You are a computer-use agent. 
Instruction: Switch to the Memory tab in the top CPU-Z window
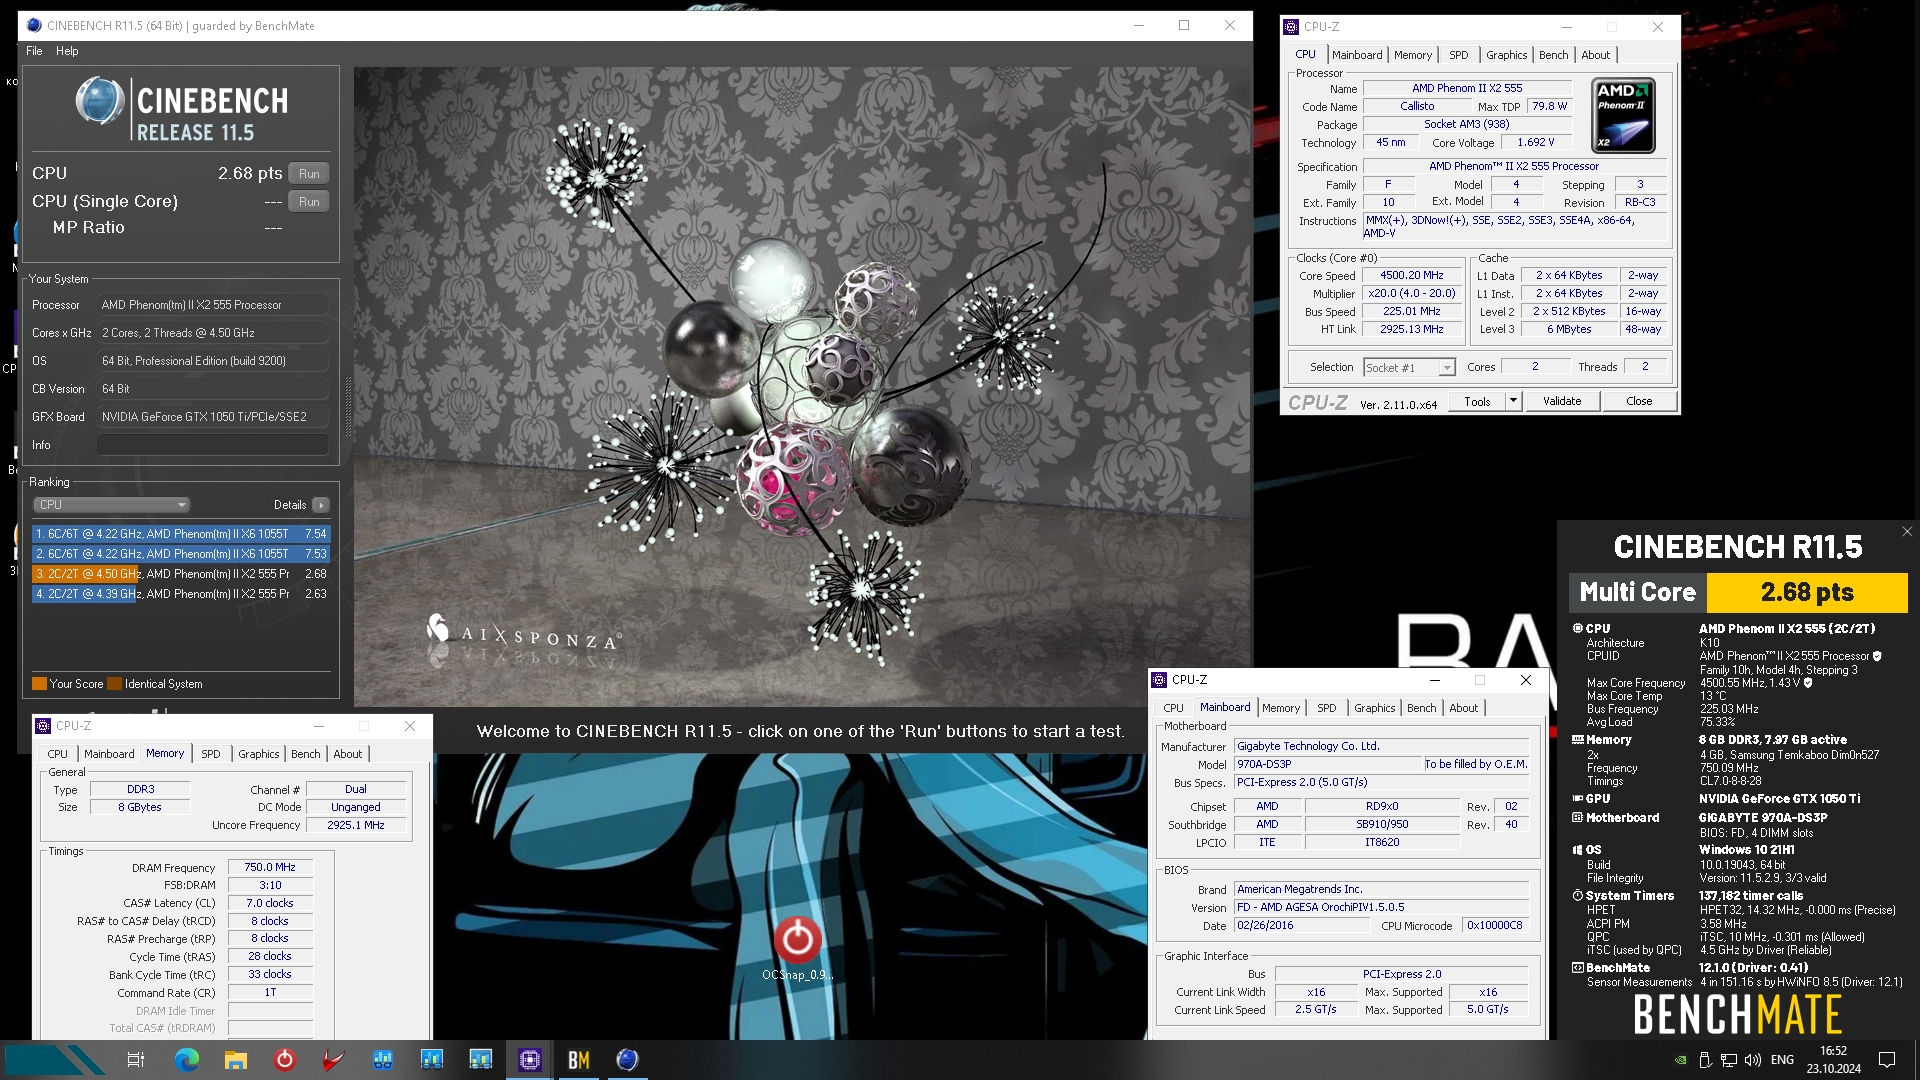(1413, 55)
